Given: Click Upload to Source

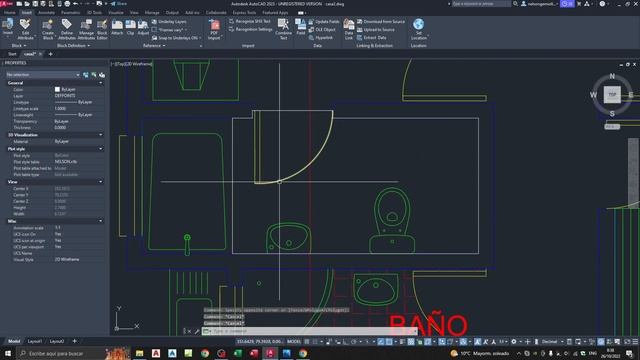Looking at the screenshot, I should point(376,29).
